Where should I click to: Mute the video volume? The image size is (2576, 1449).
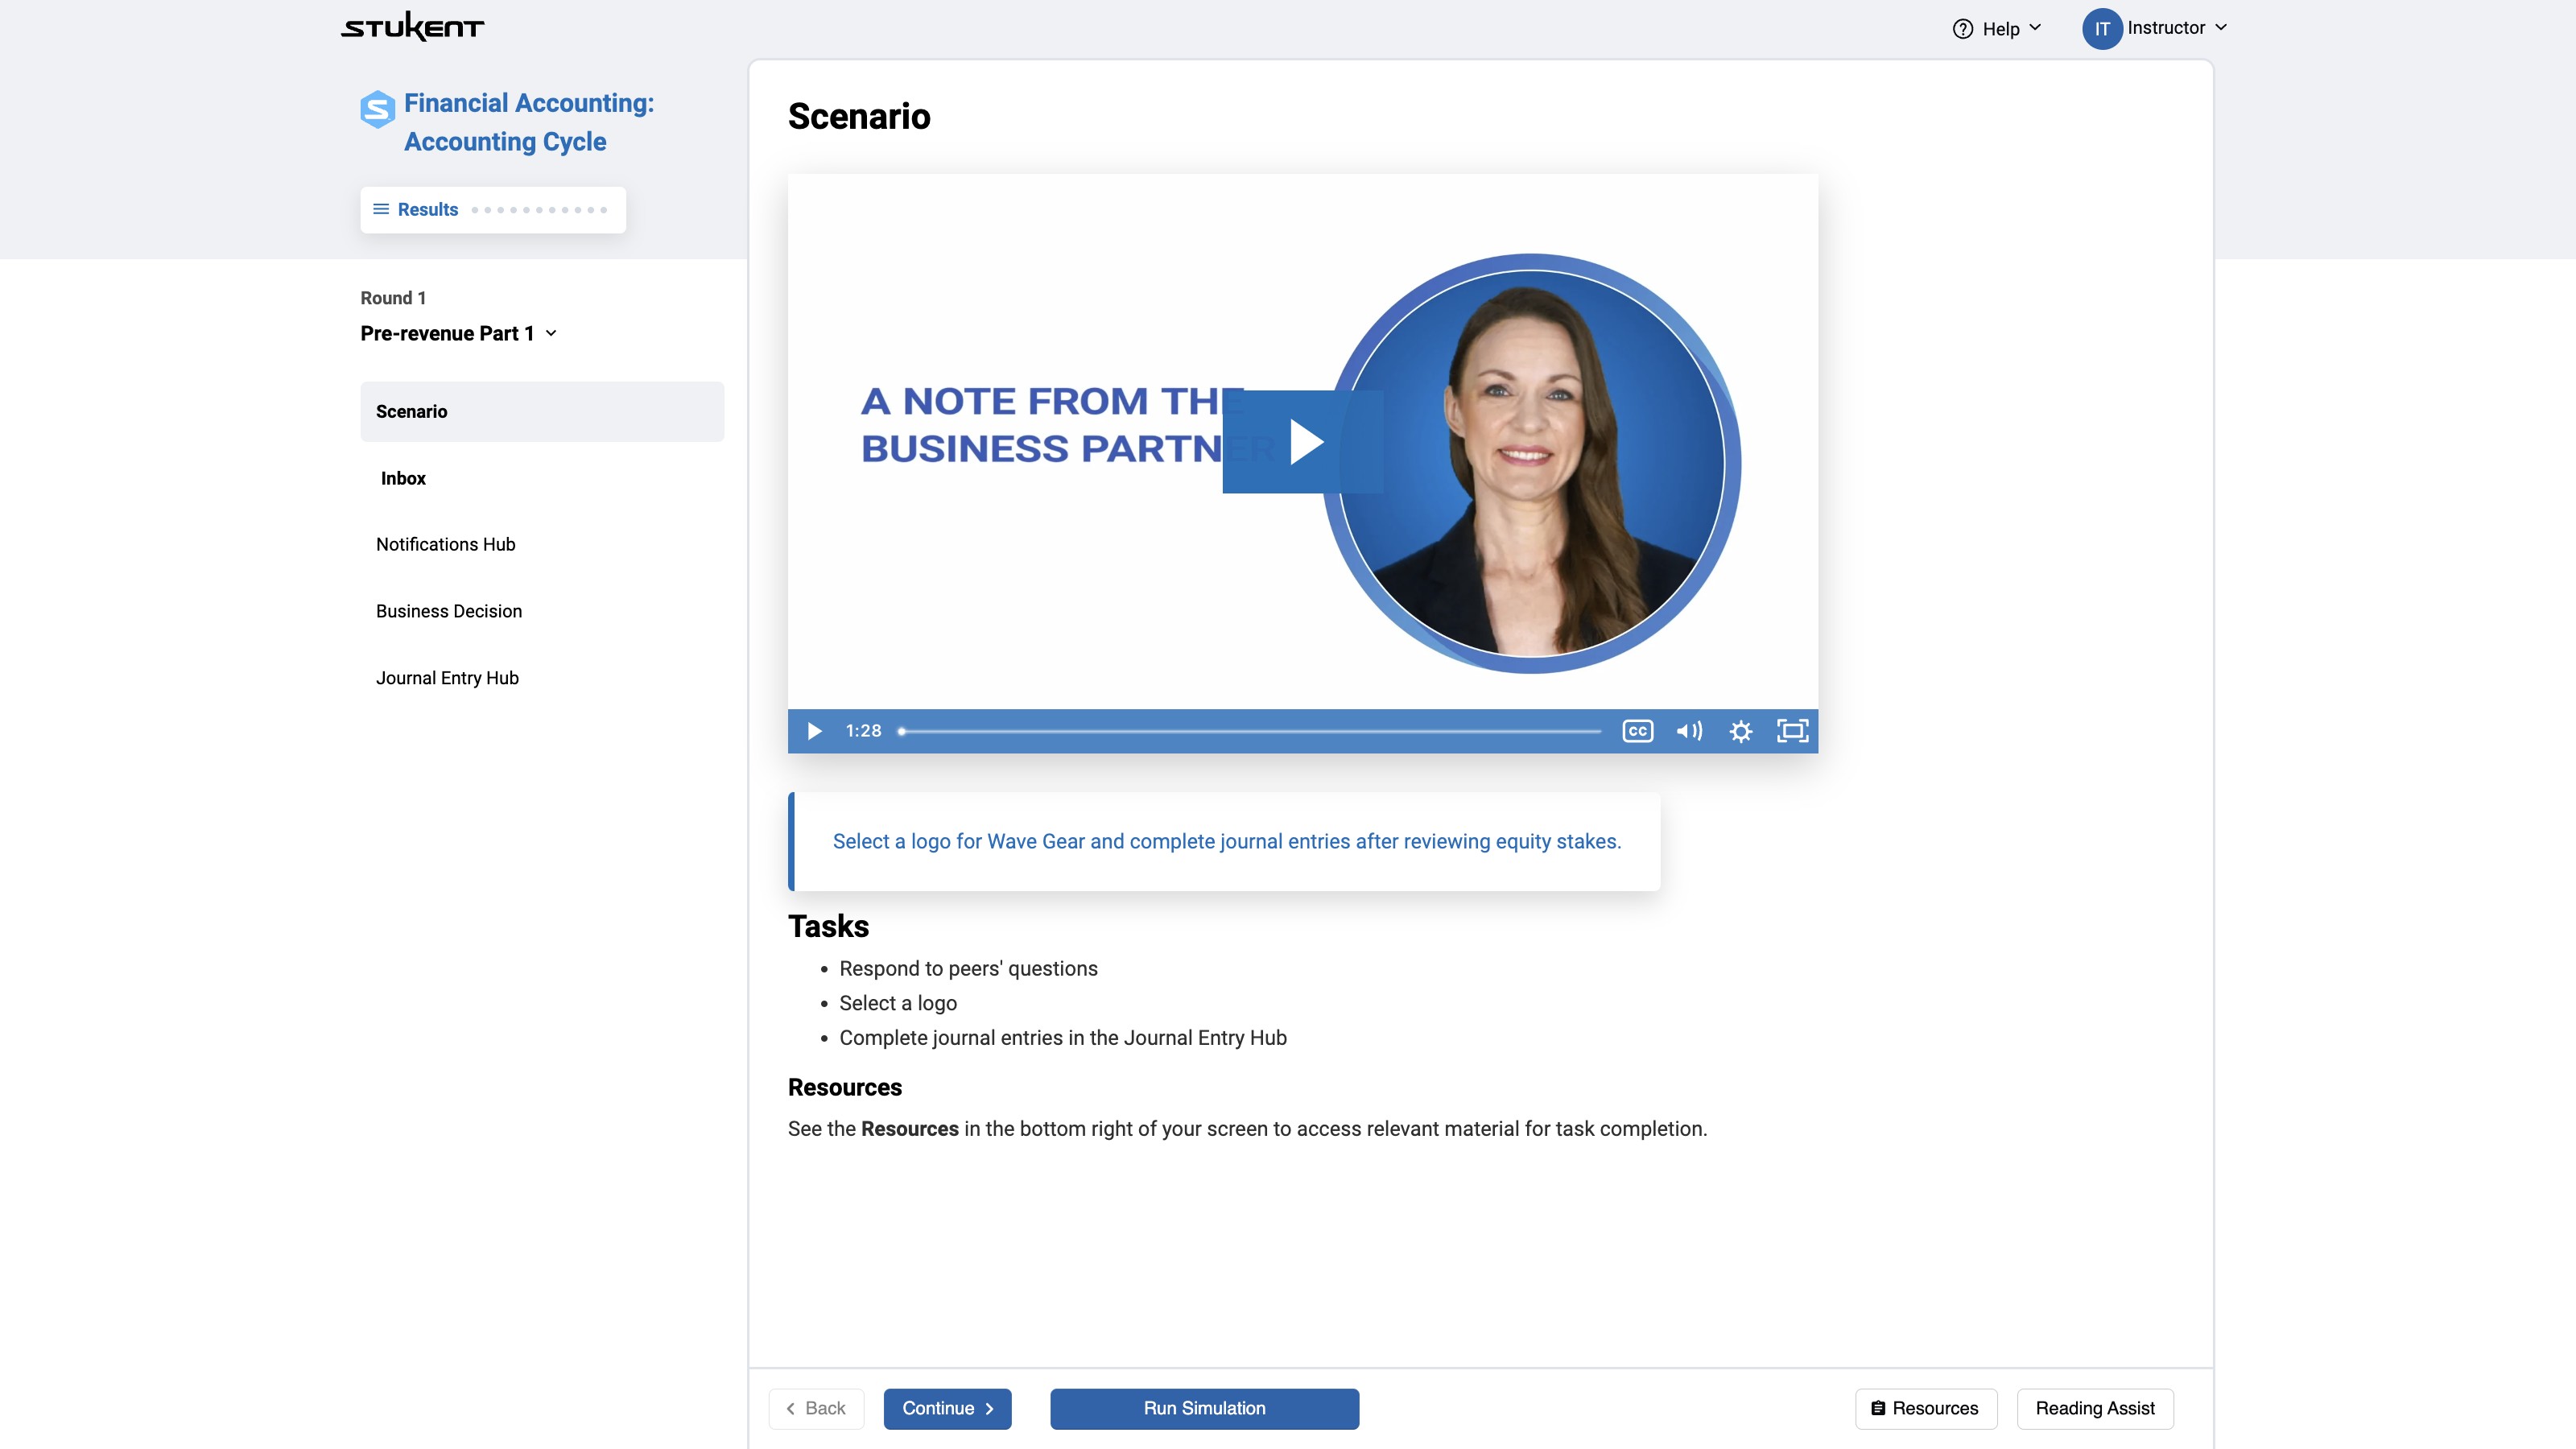pyautogui.click(x=1689, y=731)
